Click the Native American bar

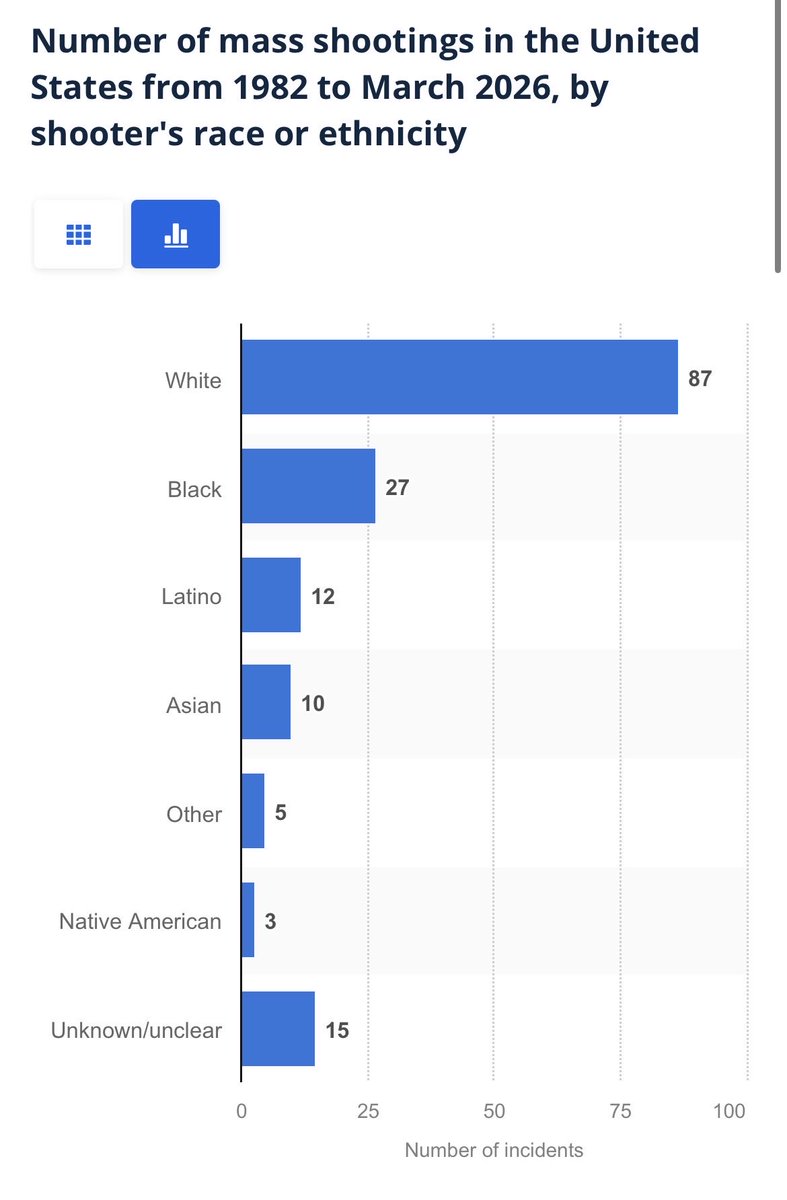click(248, 920)
